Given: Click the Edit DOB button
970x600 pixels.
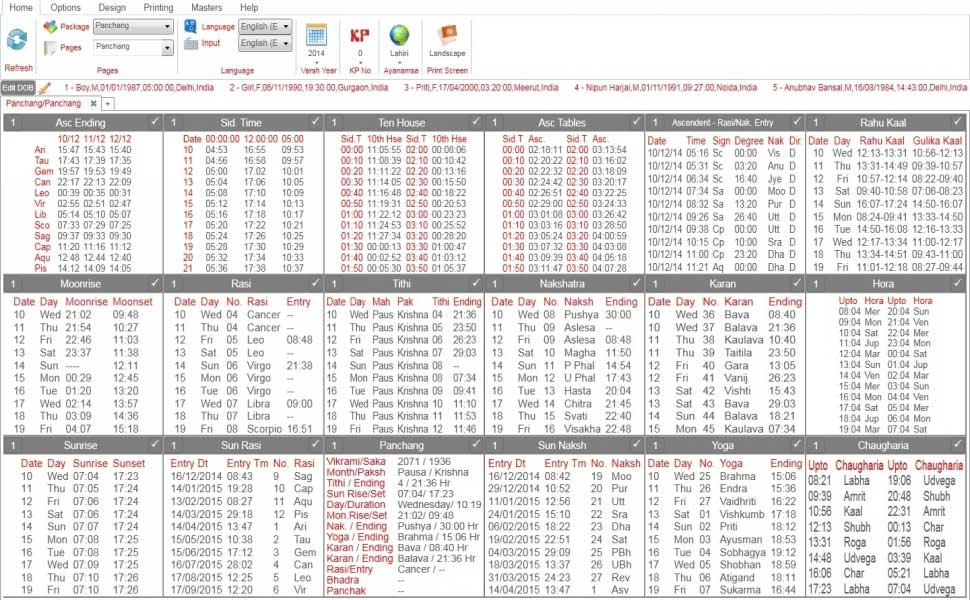Looking at the screenshot, I should [x=18, y=88].
